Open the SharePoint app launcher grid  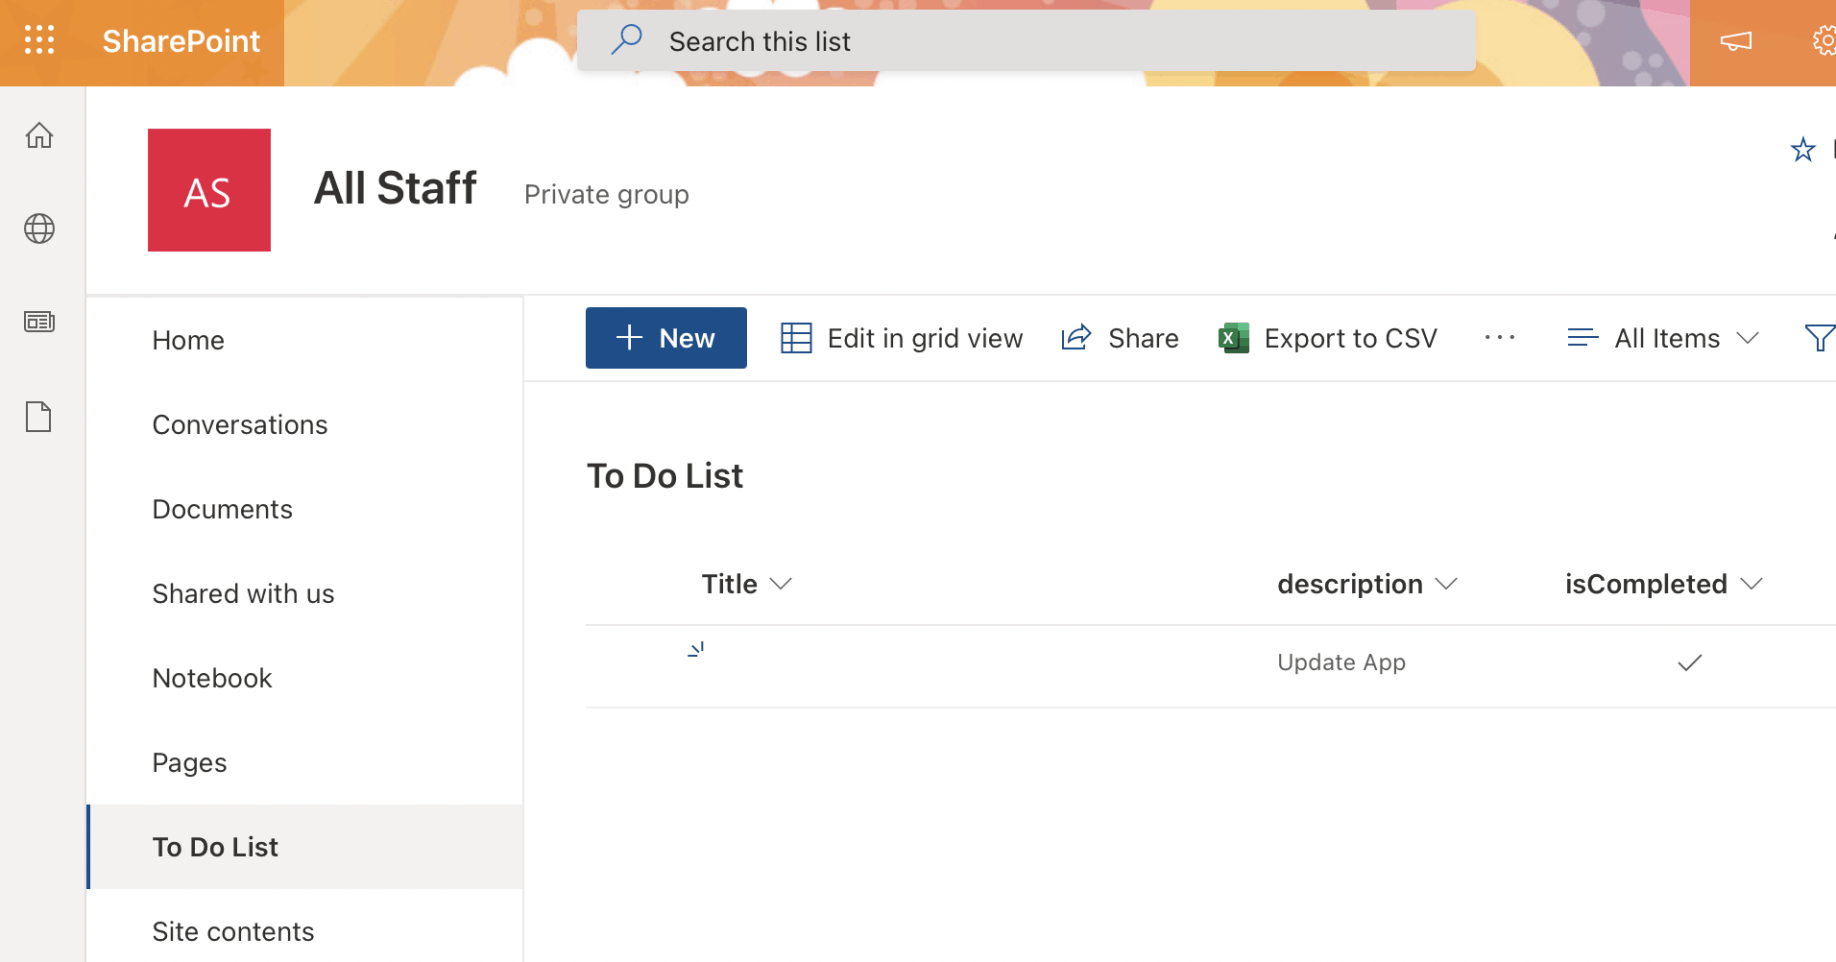(x=39, y=40)
